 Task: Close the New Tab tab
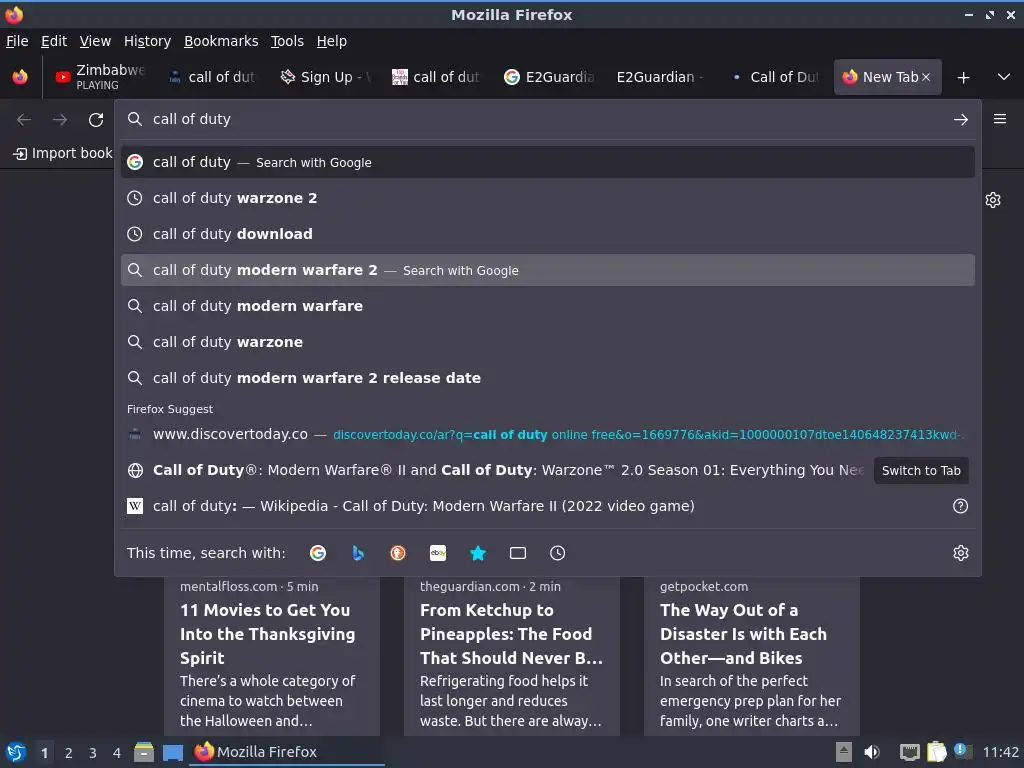pos(925,77)
